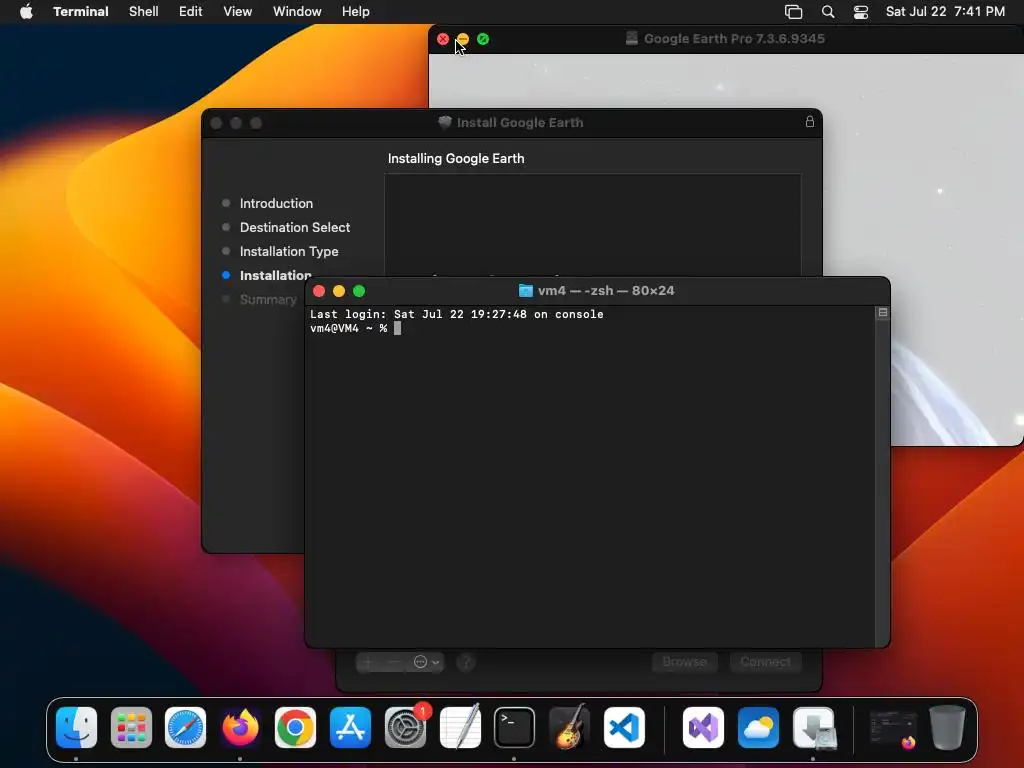Launch Firefox from the Dock
Viewport: 1024px width, 768px height.
[240, 728]
